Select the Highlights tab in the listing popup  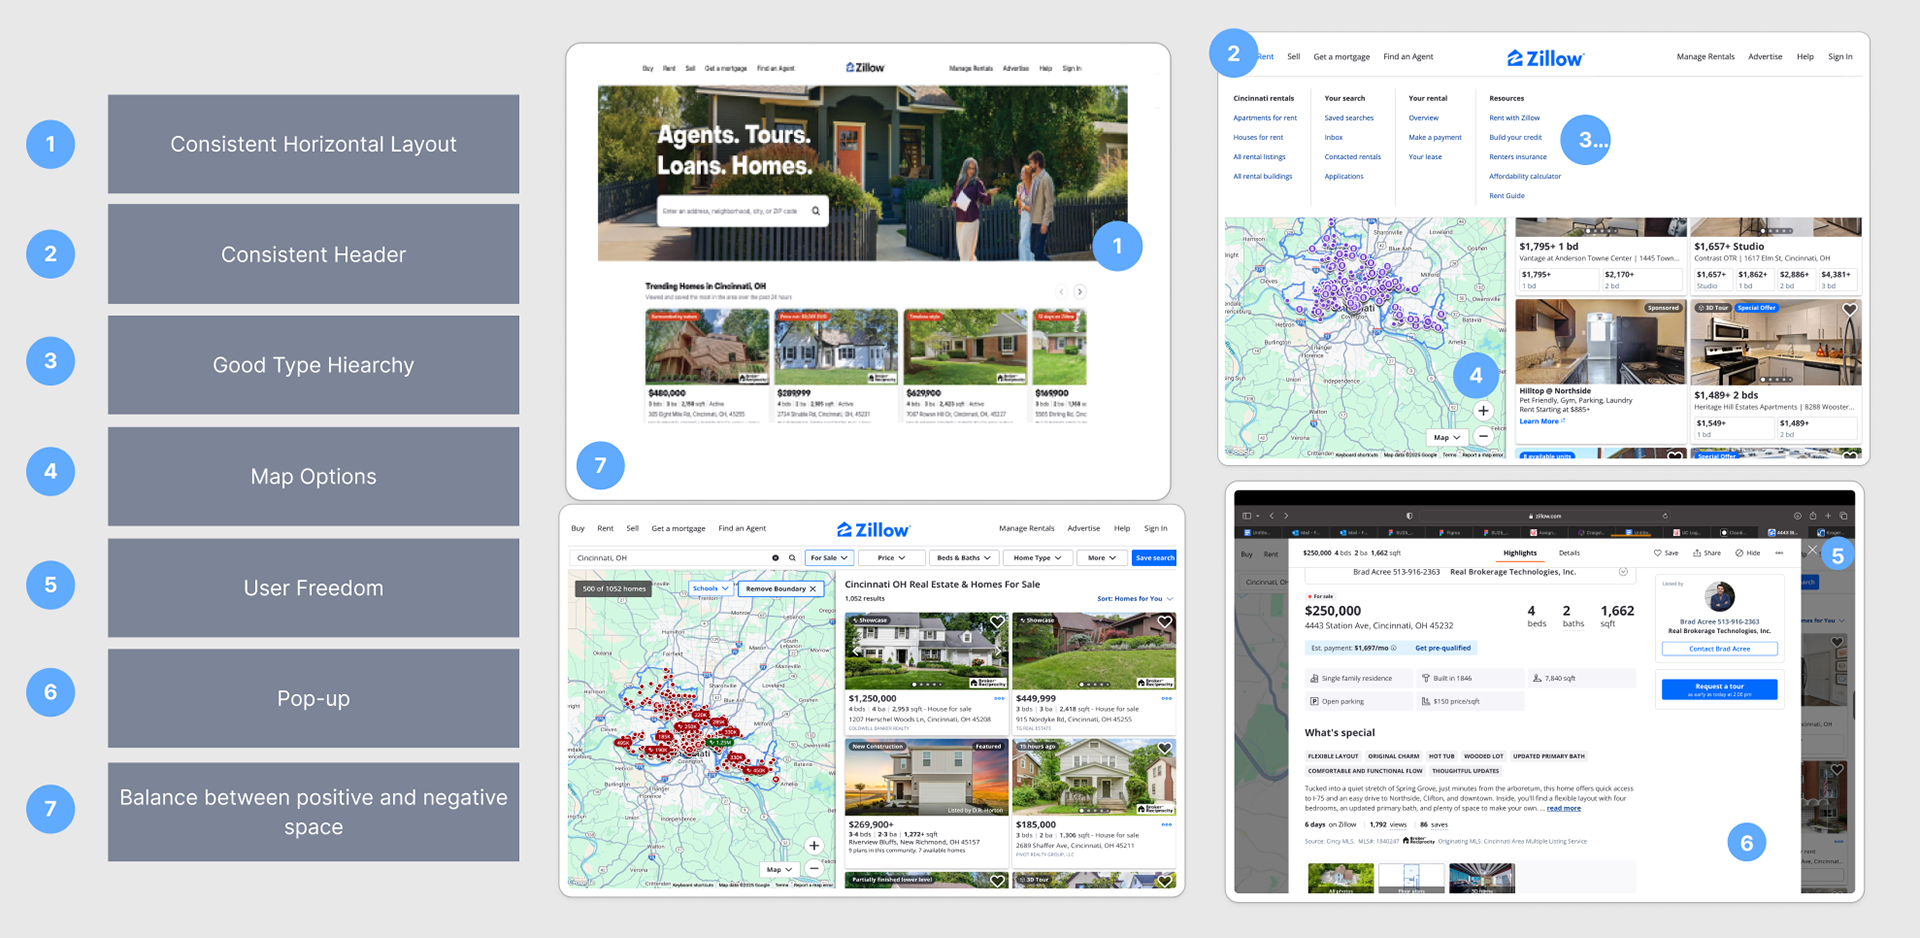[x=1520, y=553]
